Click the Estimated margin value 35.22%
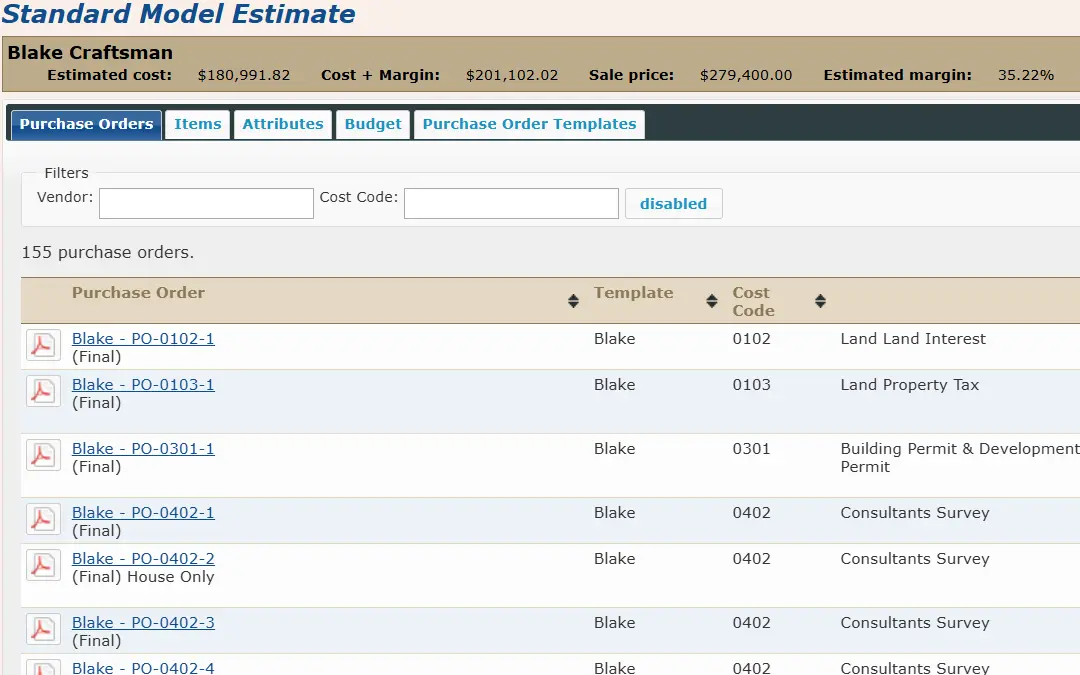This screenshot has height=675, width=1080. [1026, 75]
